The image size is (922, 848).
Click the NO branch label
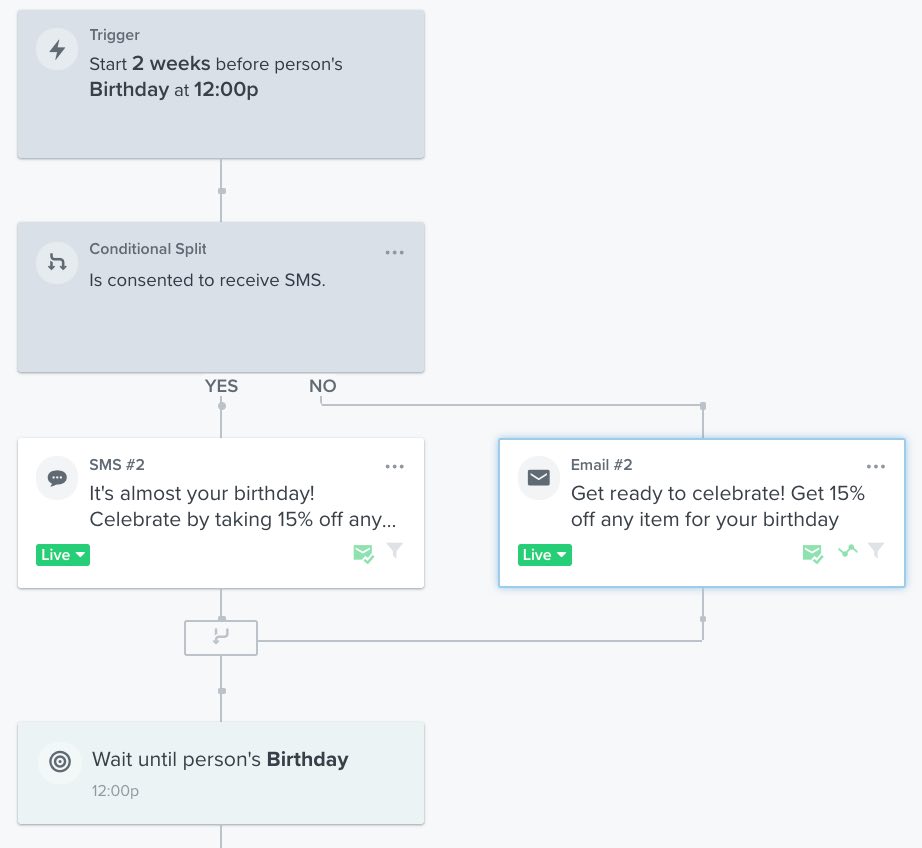pos(322,386)
